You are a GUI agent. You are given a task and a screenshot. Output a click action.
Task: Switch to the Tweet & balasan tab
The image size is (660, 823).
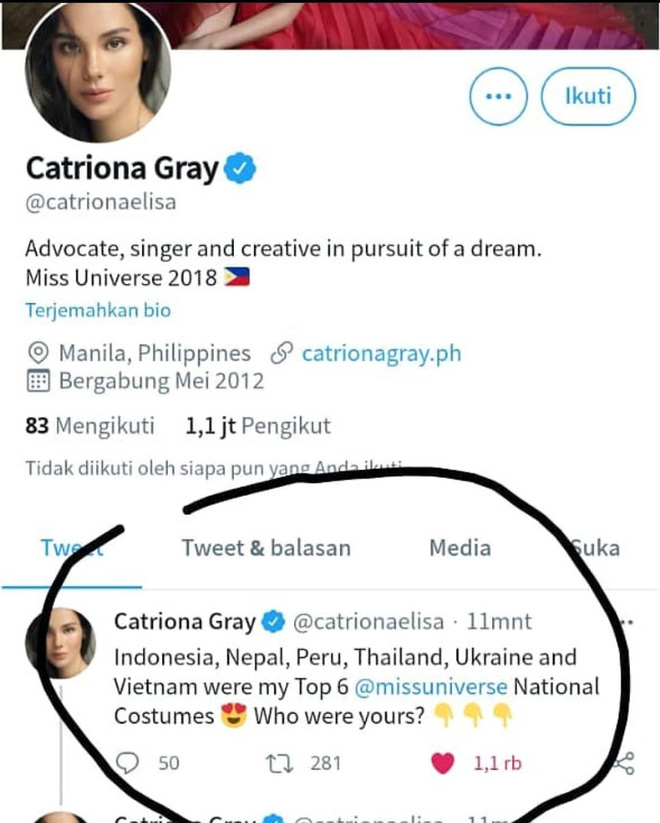point(266,547)
